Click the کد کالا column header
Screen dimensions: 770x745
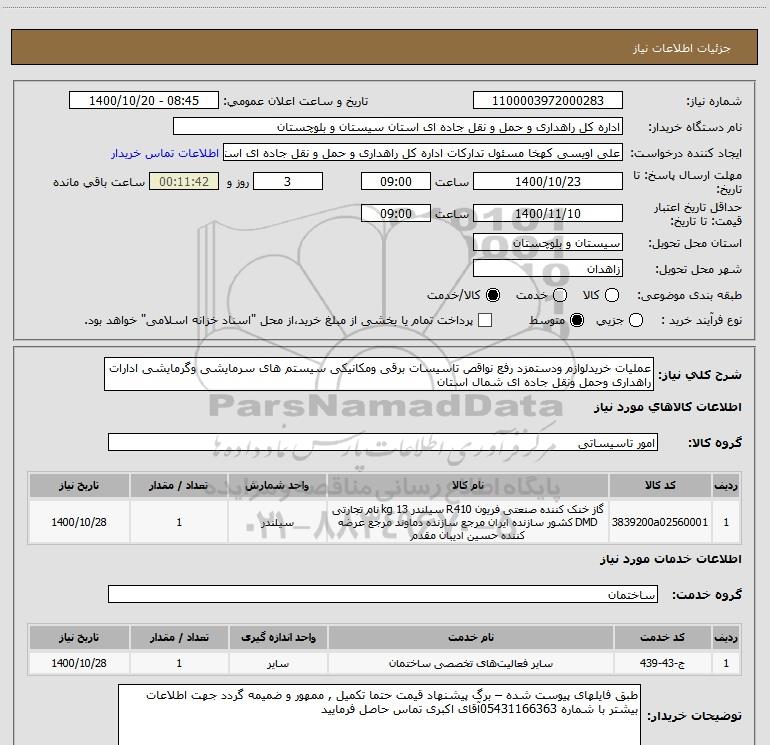point(660,485)
